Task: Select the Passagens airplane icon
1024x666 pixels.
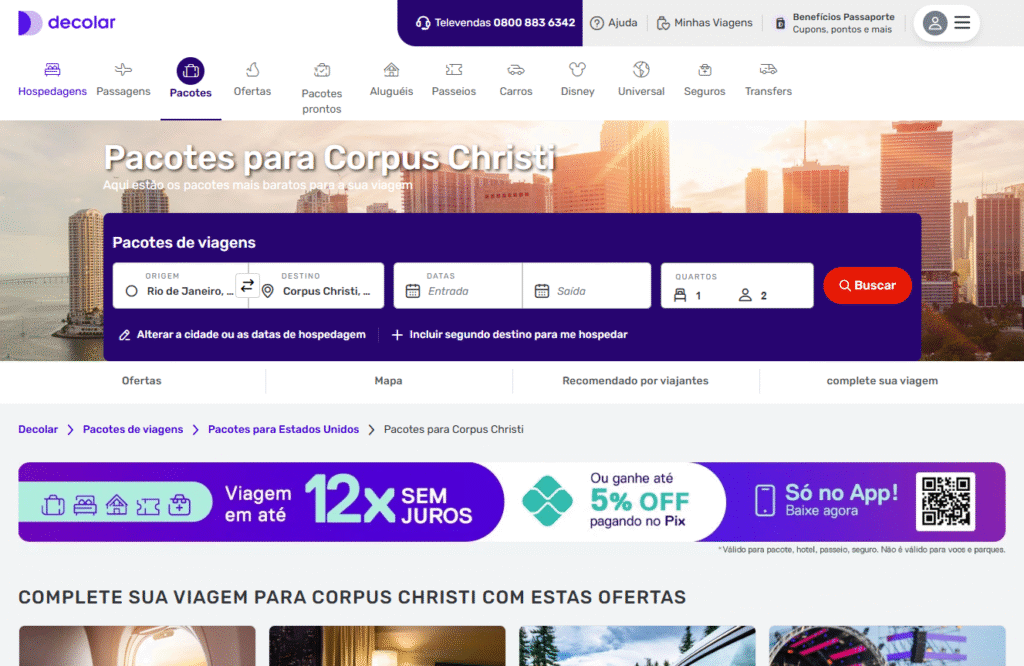Action: pos(123,69)
